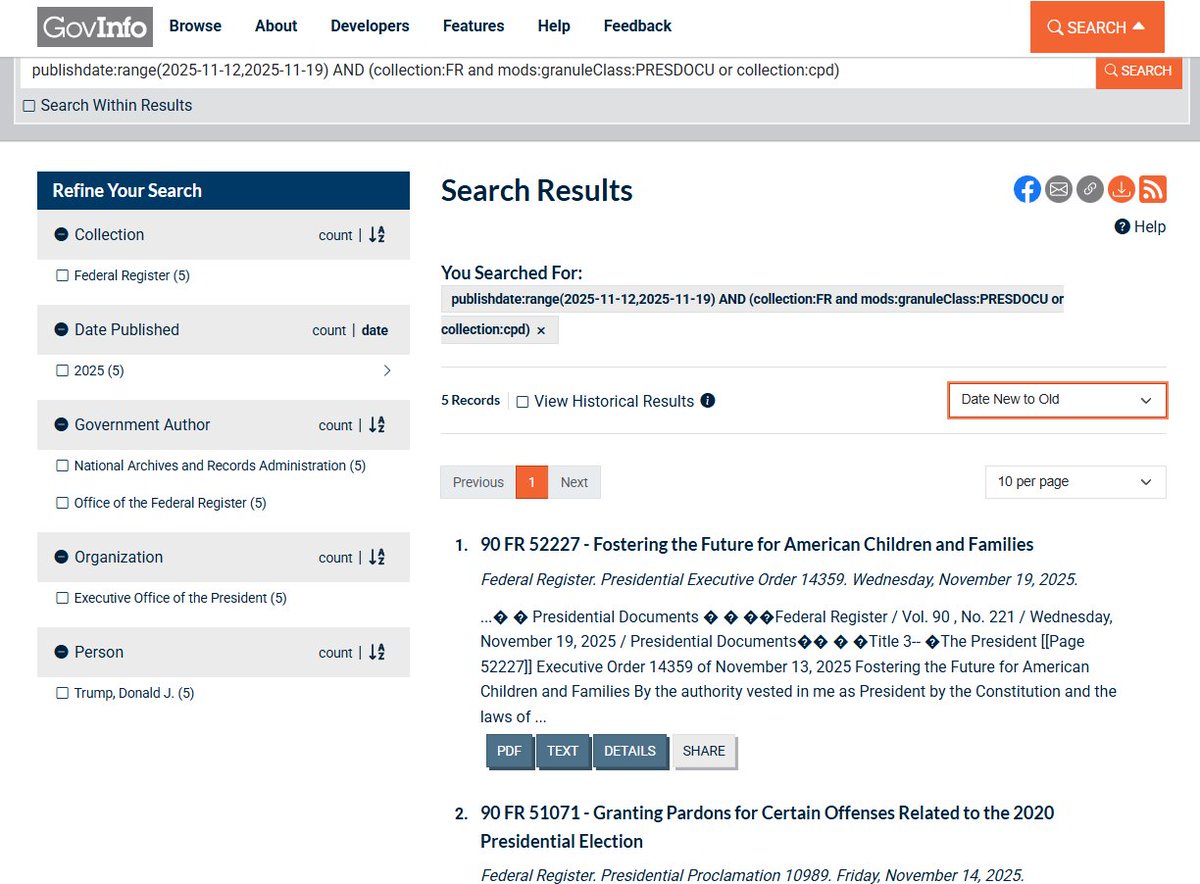Collapse Date Published facet minus icon

pyautogui.click(x=61, y=329)
